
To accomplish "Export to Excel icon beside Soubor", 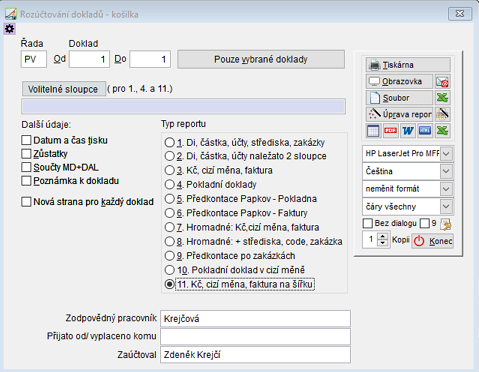I will tap(442, 98).
